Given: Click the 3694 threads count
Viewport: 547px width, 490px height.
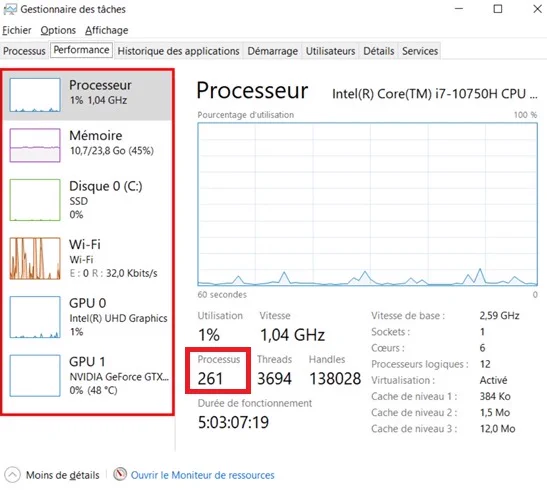Looking at the screenshot, I should click(x=274, y=379).
